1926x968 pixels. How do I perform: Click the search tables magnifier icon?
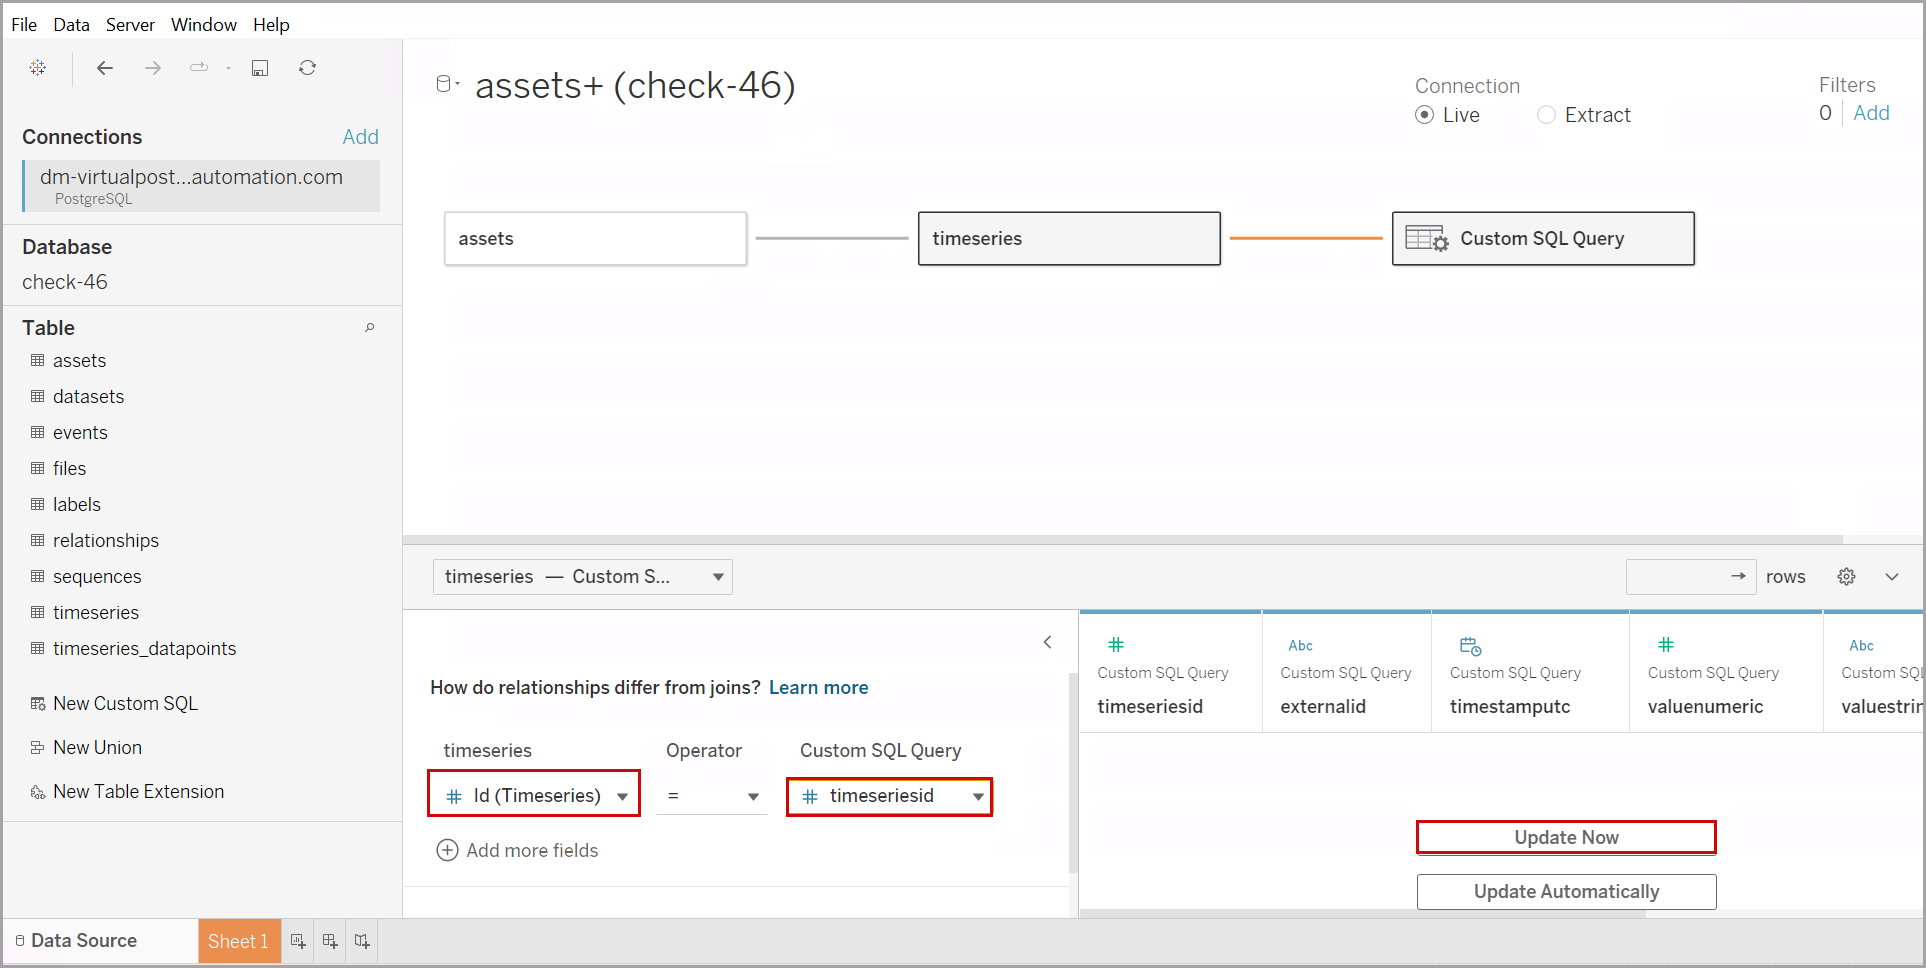tap(369, 328)
